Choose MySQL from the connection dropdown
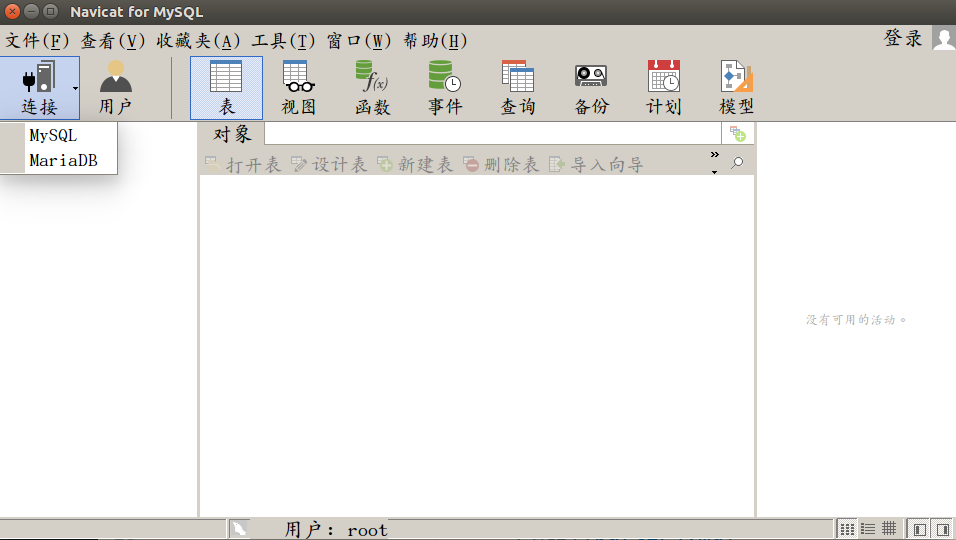This screenshot has width=956, height=540. tap(53, 136)
